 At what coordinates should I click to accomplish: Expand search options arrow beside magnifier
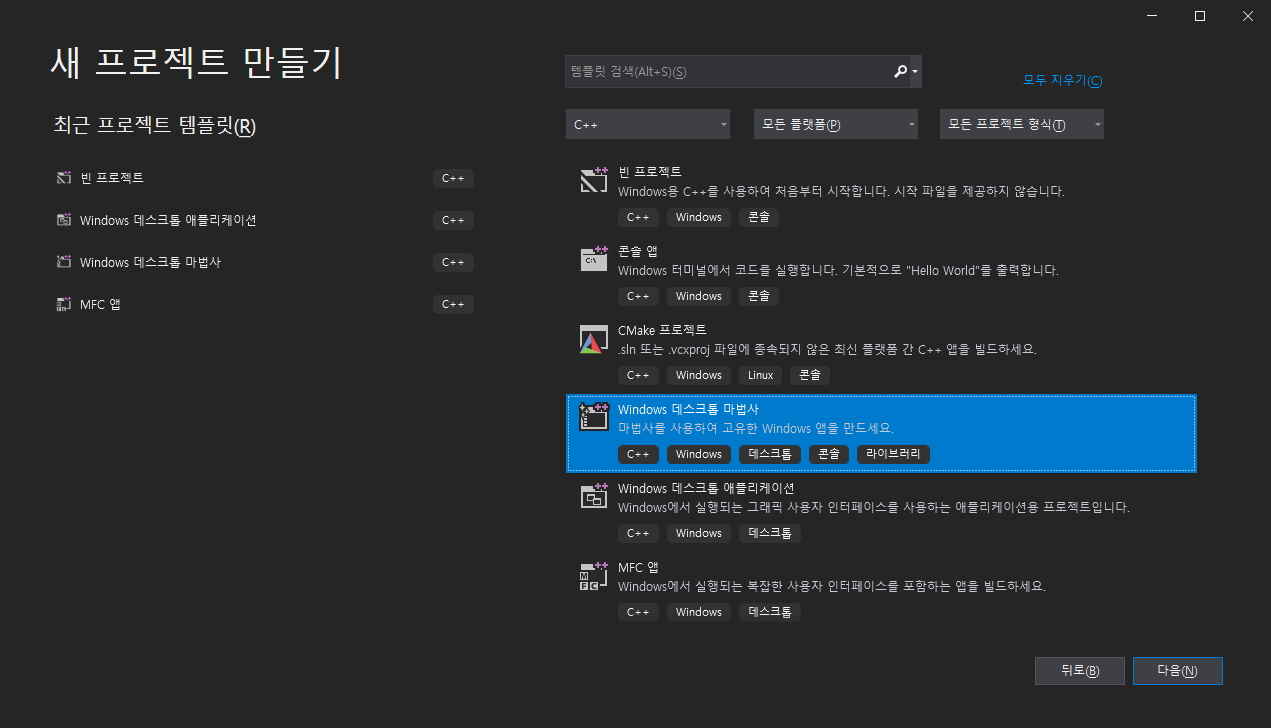click(915, 72)
